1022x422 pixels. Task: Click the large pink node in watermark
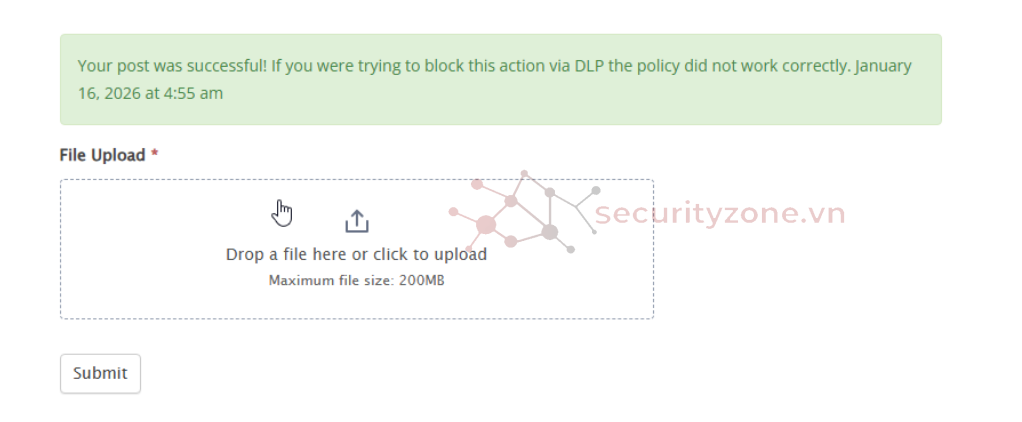pyautogui.click(x=486, y=225)
